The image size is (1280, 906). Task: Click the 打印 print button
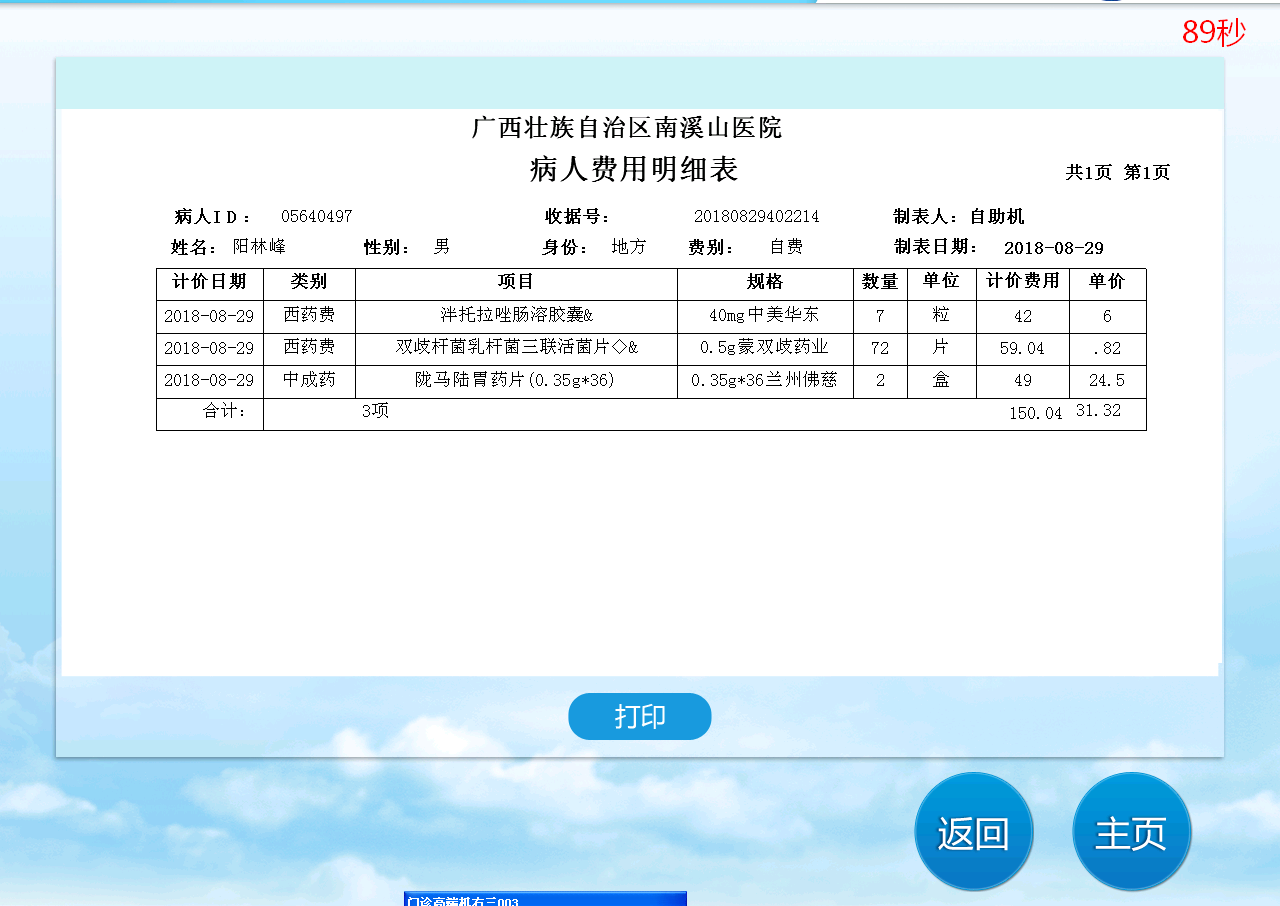[639, 716]
